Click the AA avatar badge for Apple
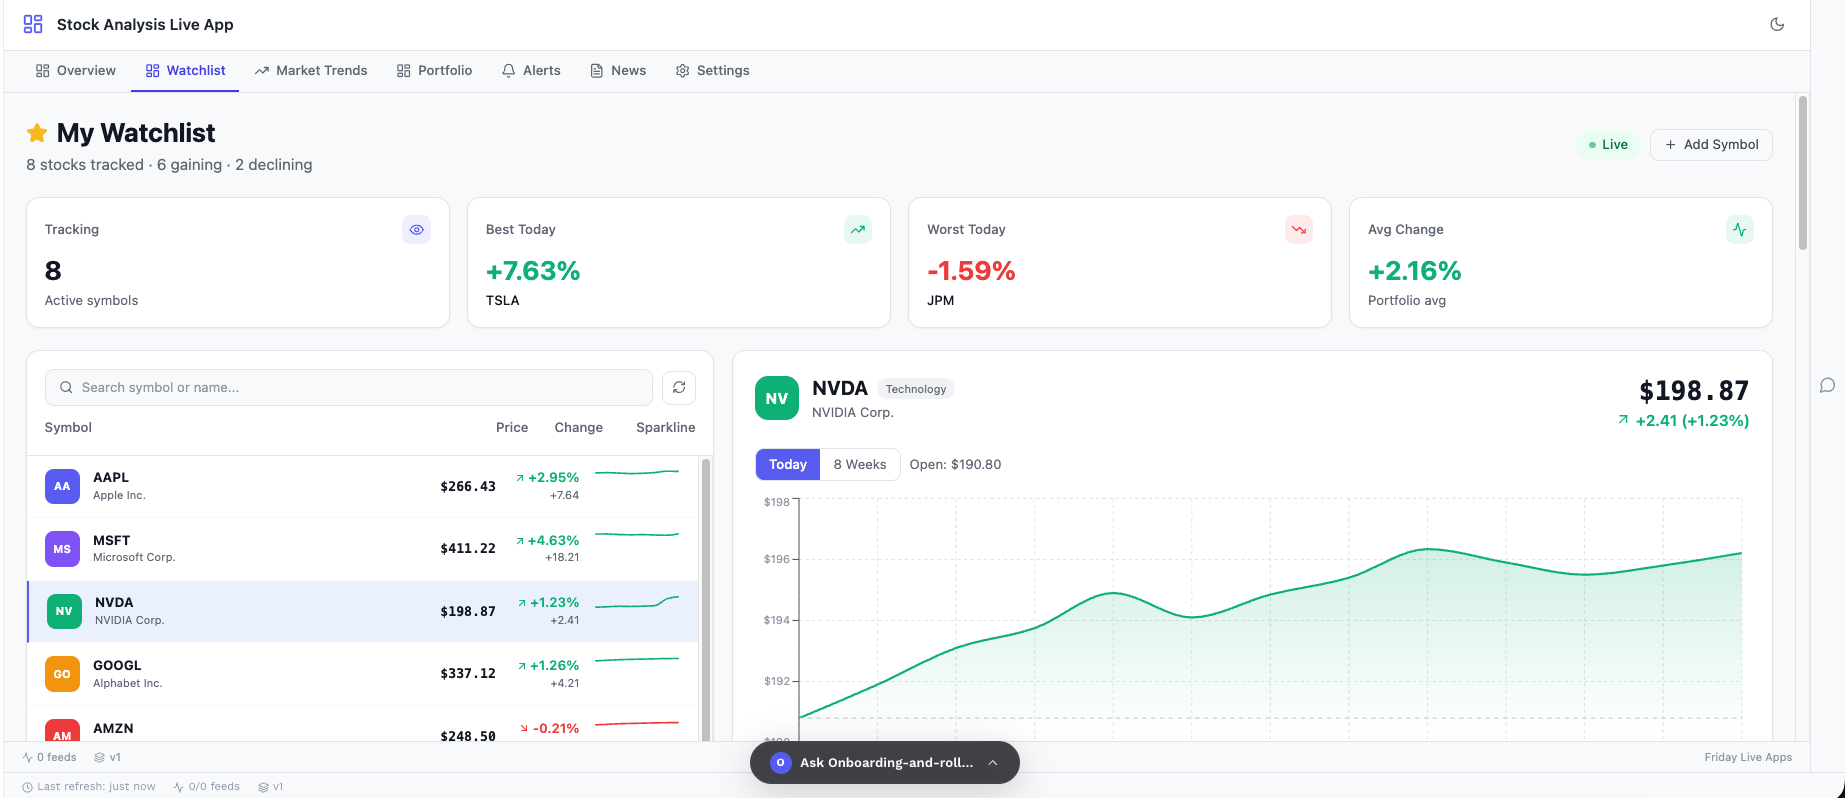Viewport: 1845px width, 798px height. [62, 486]
